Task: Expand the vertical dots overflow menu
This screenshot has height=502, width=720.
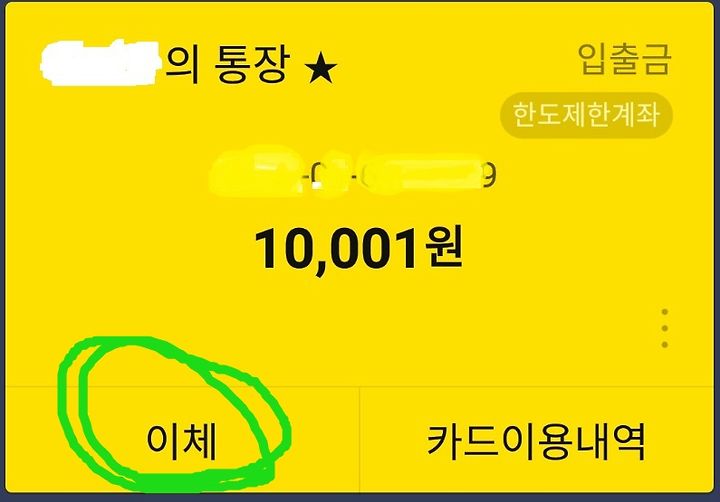Action: tap(664, 328)
